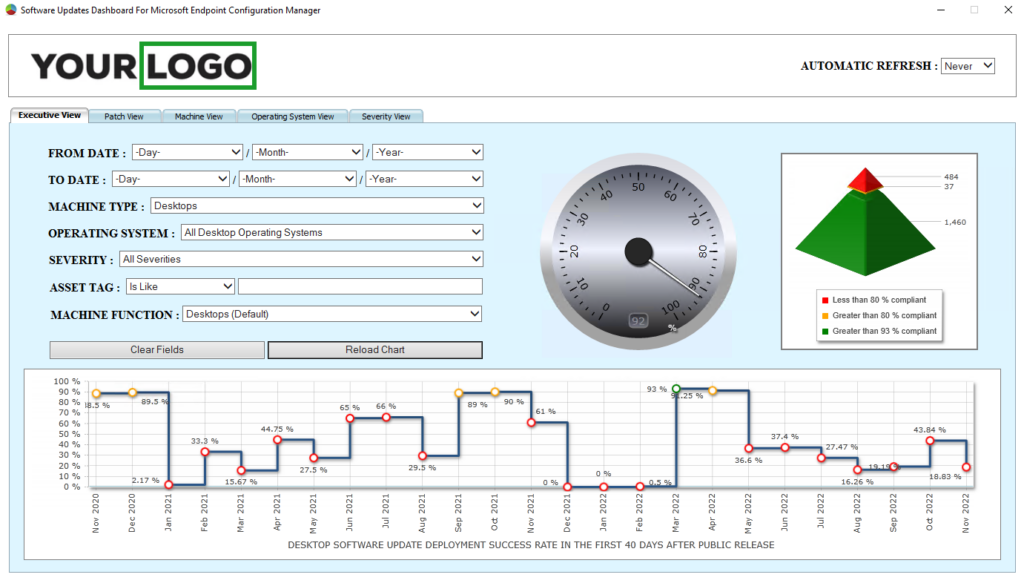1024x586 pixels.
Task: Click the application icon in the title bar
Action: click(12, 10)
